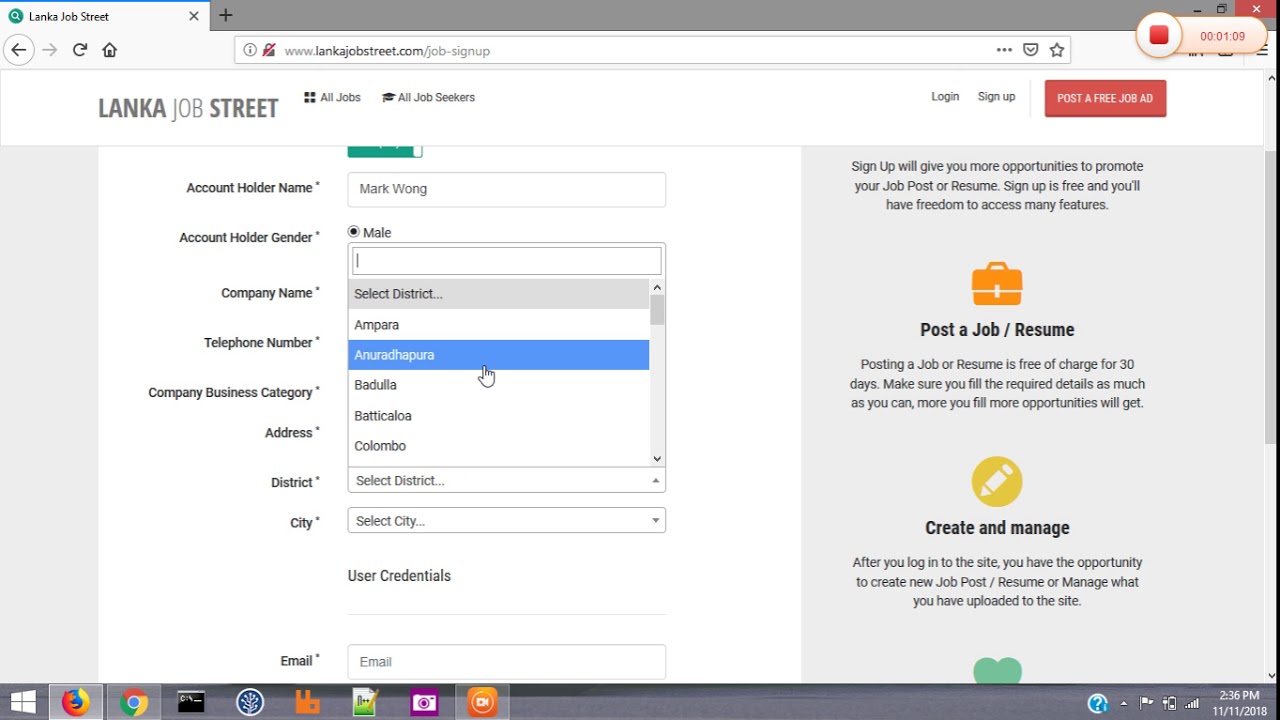
Task: Open Windows Start menu
Action: (x=23, y=703)
